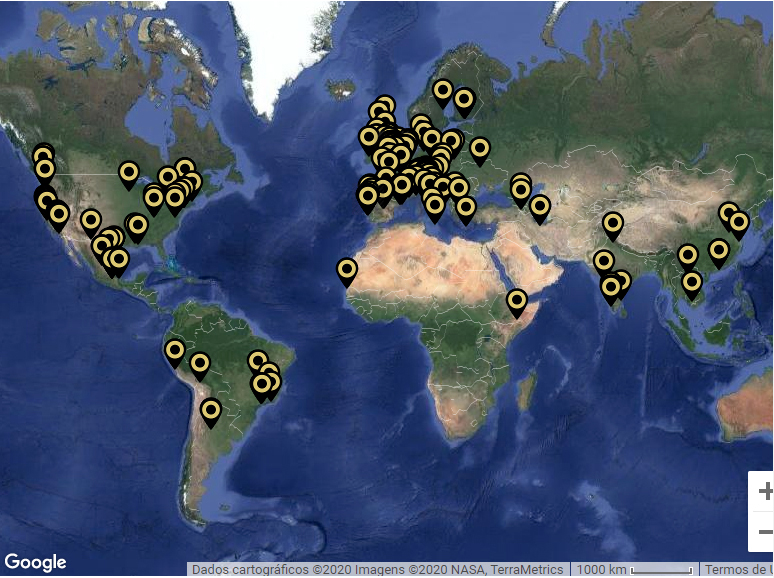Viewport: 774px width, 578px height.
Task: Select the marker in southern Italy
Action: pyautogui.click(x=435, y=208)
